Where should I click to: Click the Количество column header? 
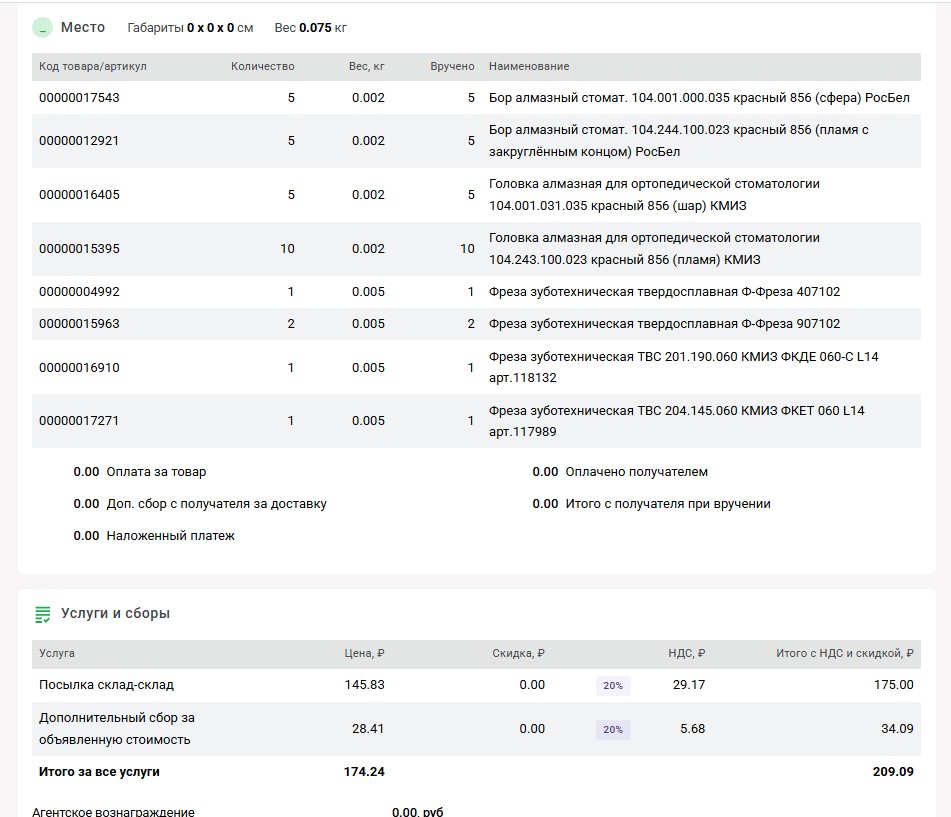[262, 67]
